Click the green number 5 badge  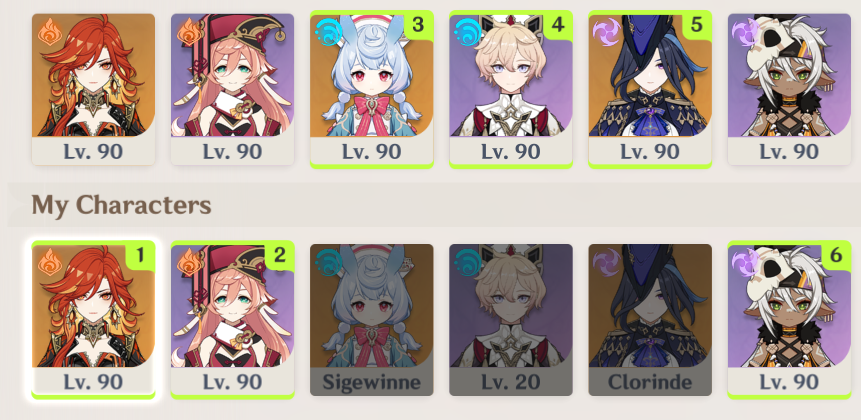pos(697,25)
